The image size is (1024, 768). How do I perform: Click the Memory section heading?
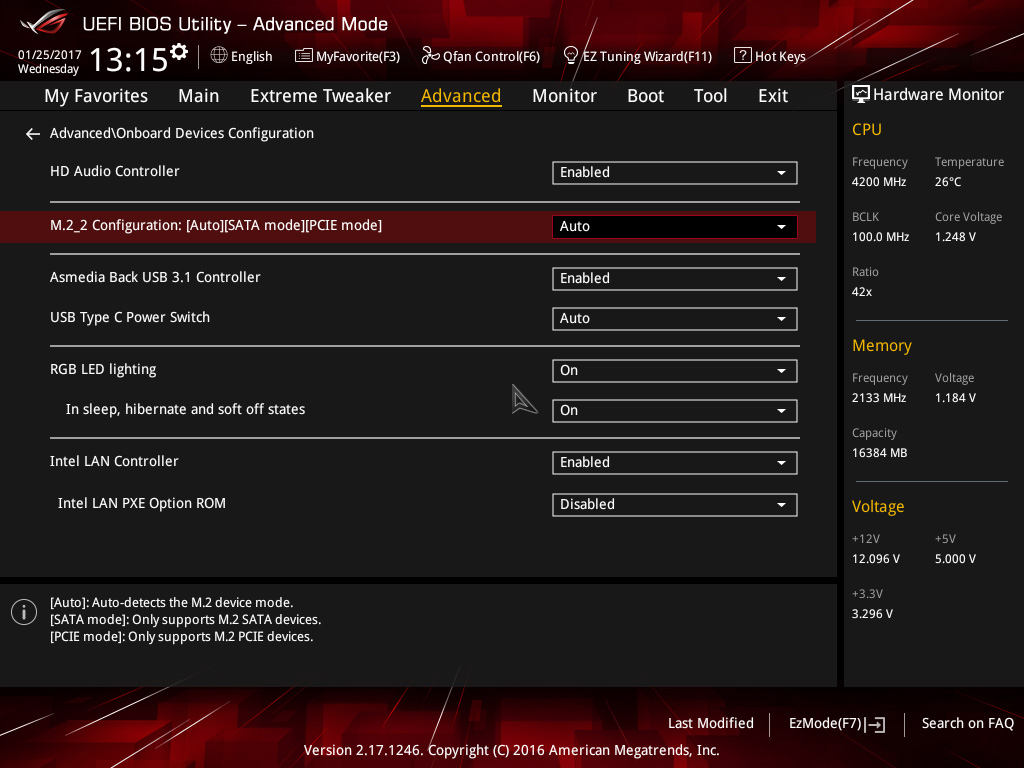(881, 346)
